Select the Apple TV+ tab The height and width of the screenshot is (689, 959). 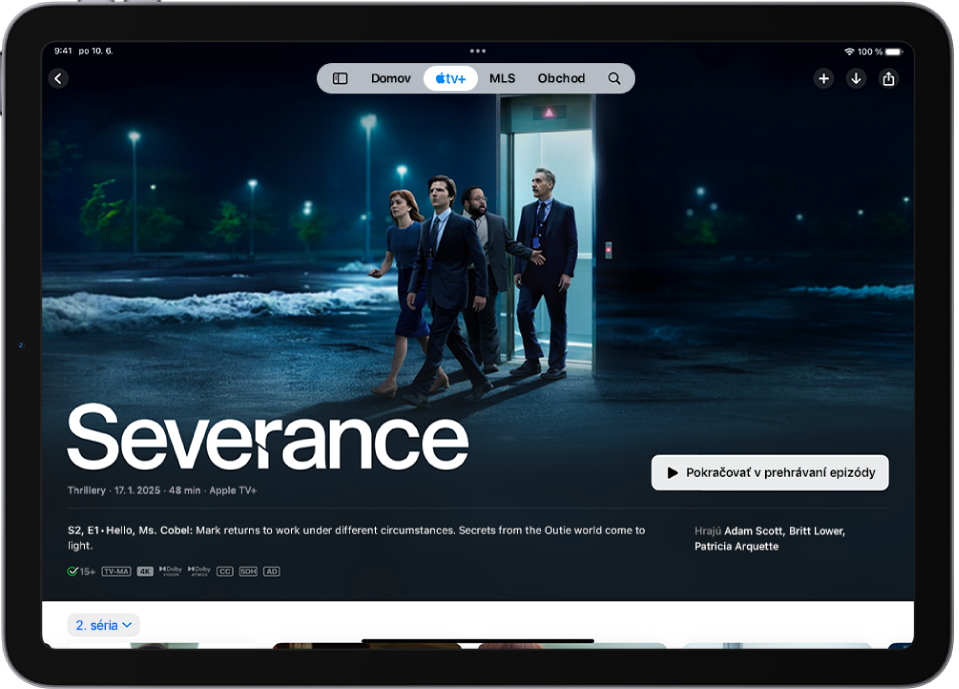coord(451,78)
